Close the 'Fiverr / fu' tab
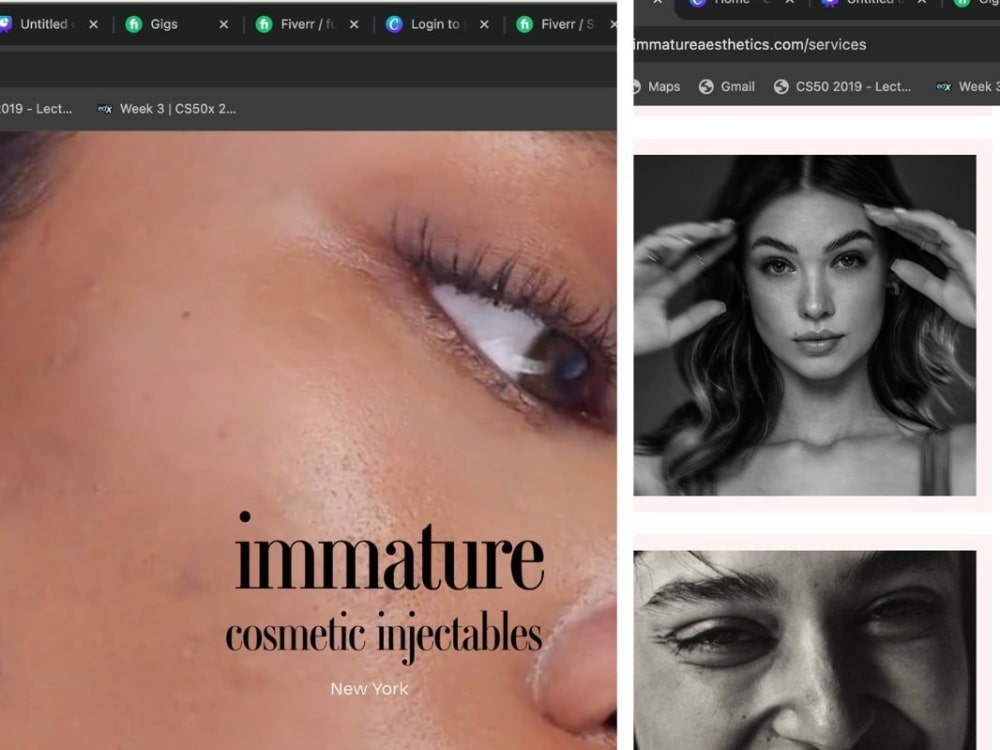The height and width of the screenshot is (750, 1000). click(x=354, y=24)
